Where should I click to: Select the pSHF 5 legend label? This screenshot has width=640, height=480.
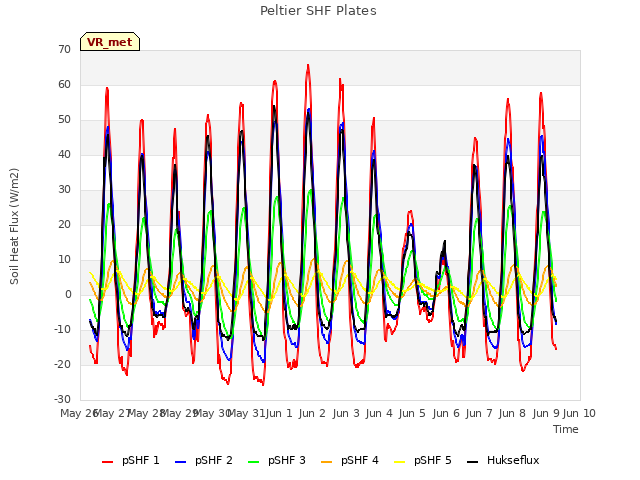tap(433, 460)
